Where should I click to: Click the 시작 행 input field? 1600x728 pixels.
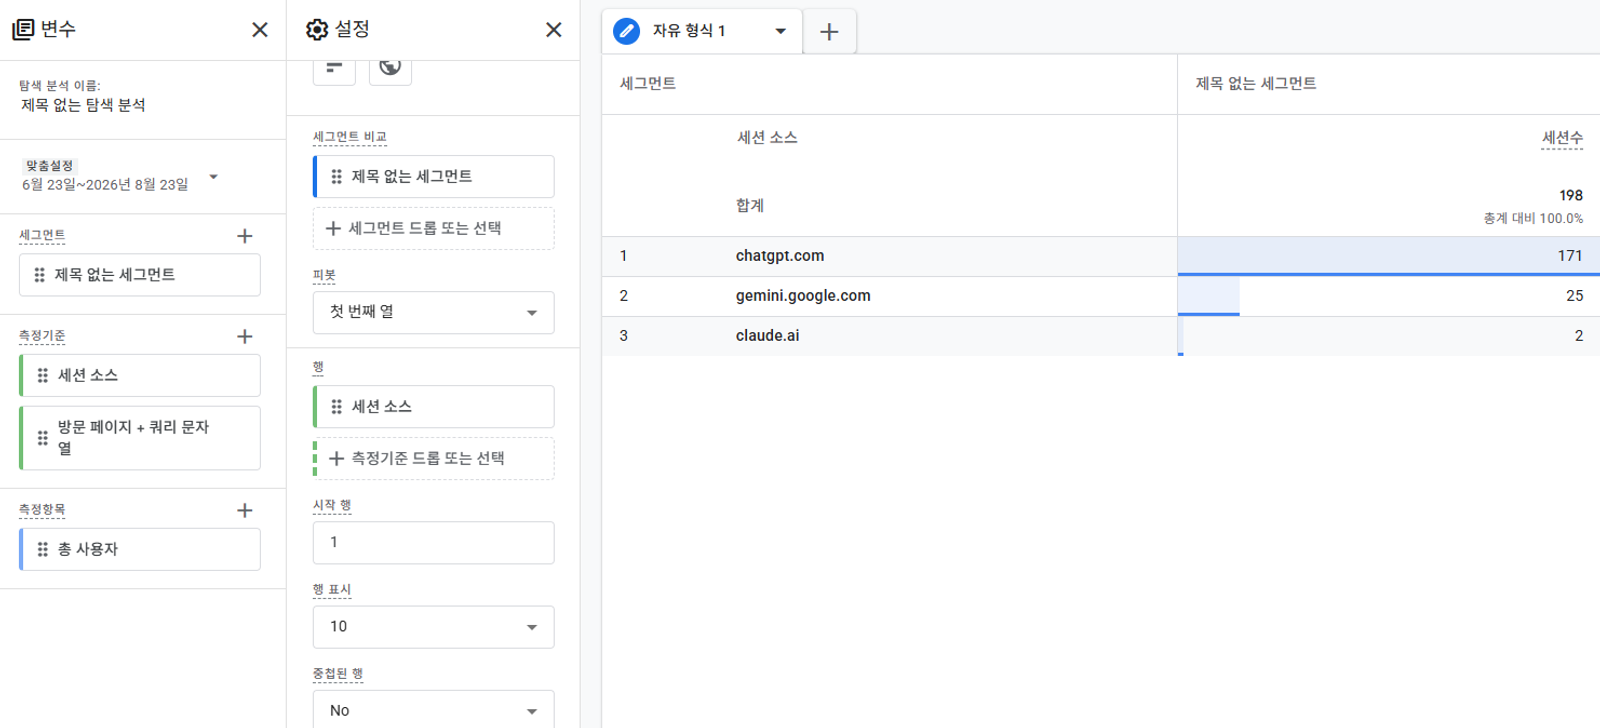tap(434, 543)
